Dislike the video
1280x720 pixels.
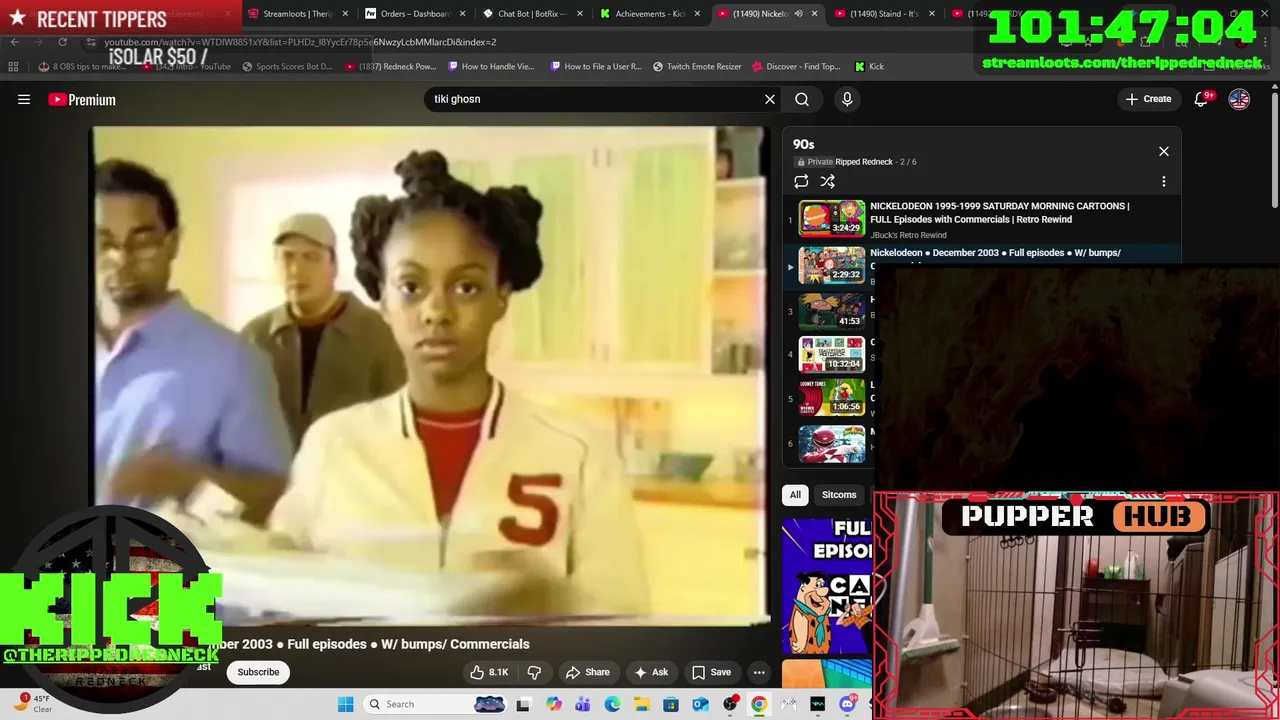click(534, 672)
